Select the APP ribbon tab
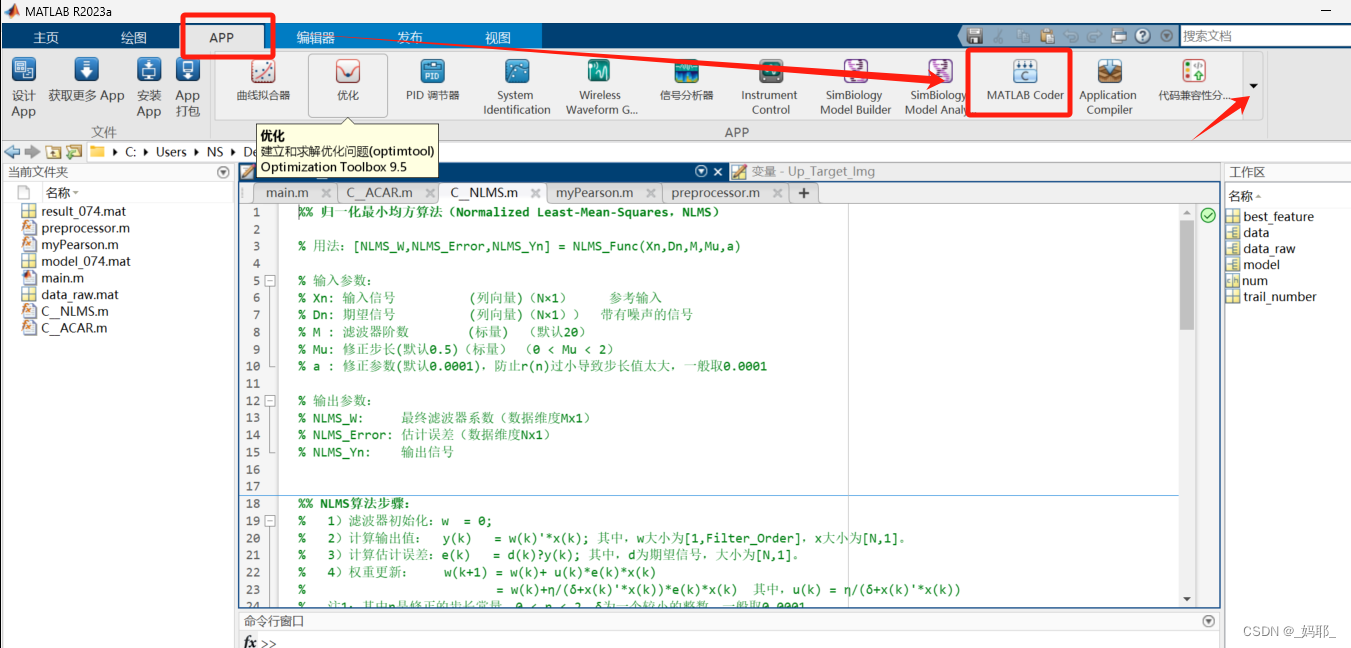The height and width of the screenshot is (648, 1351). coord(221,37)
